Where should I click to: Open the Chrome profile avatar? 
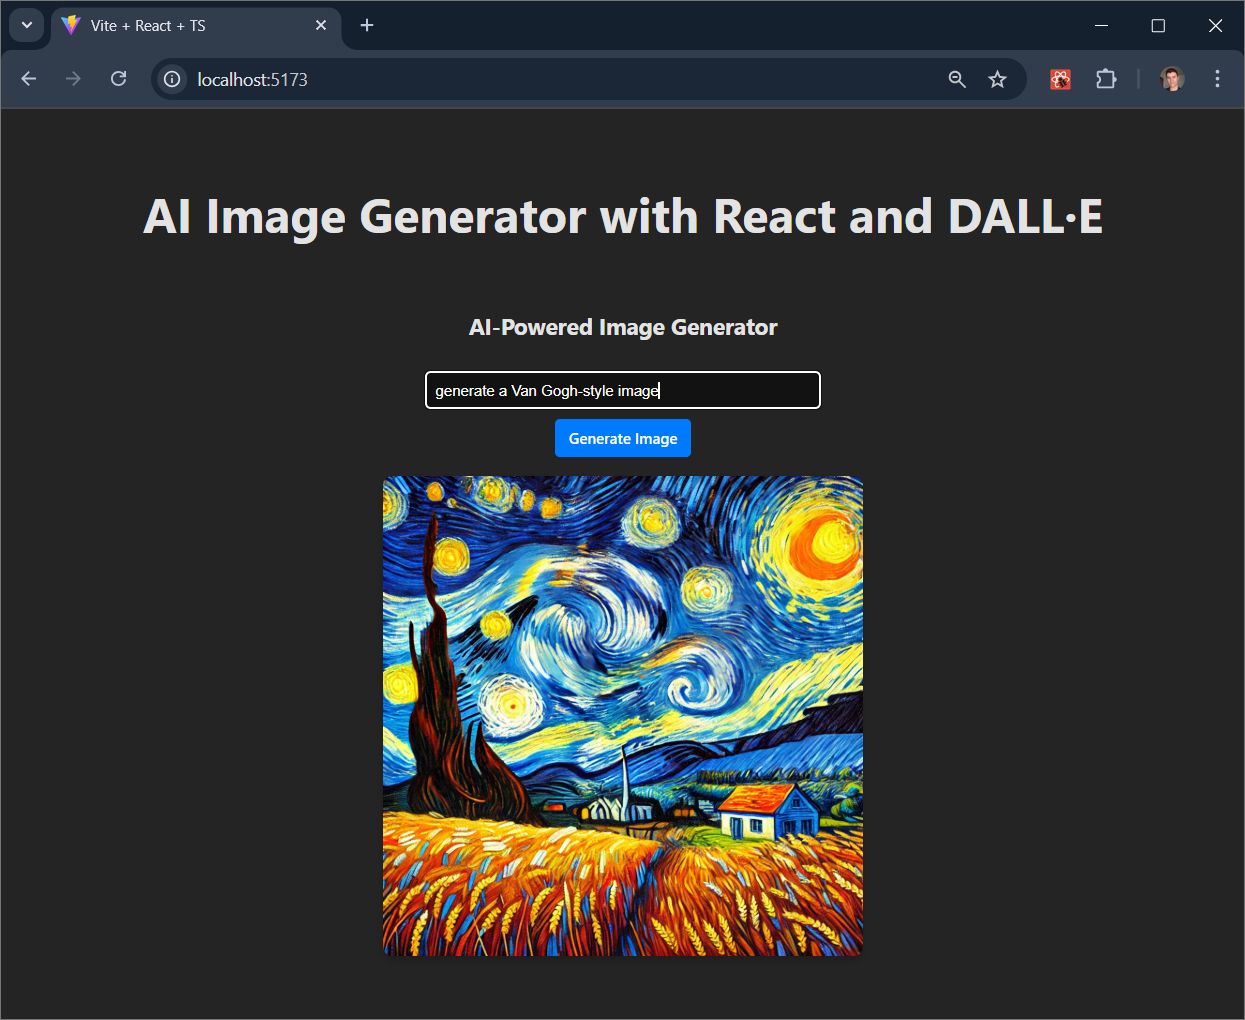coord(1172,79)
